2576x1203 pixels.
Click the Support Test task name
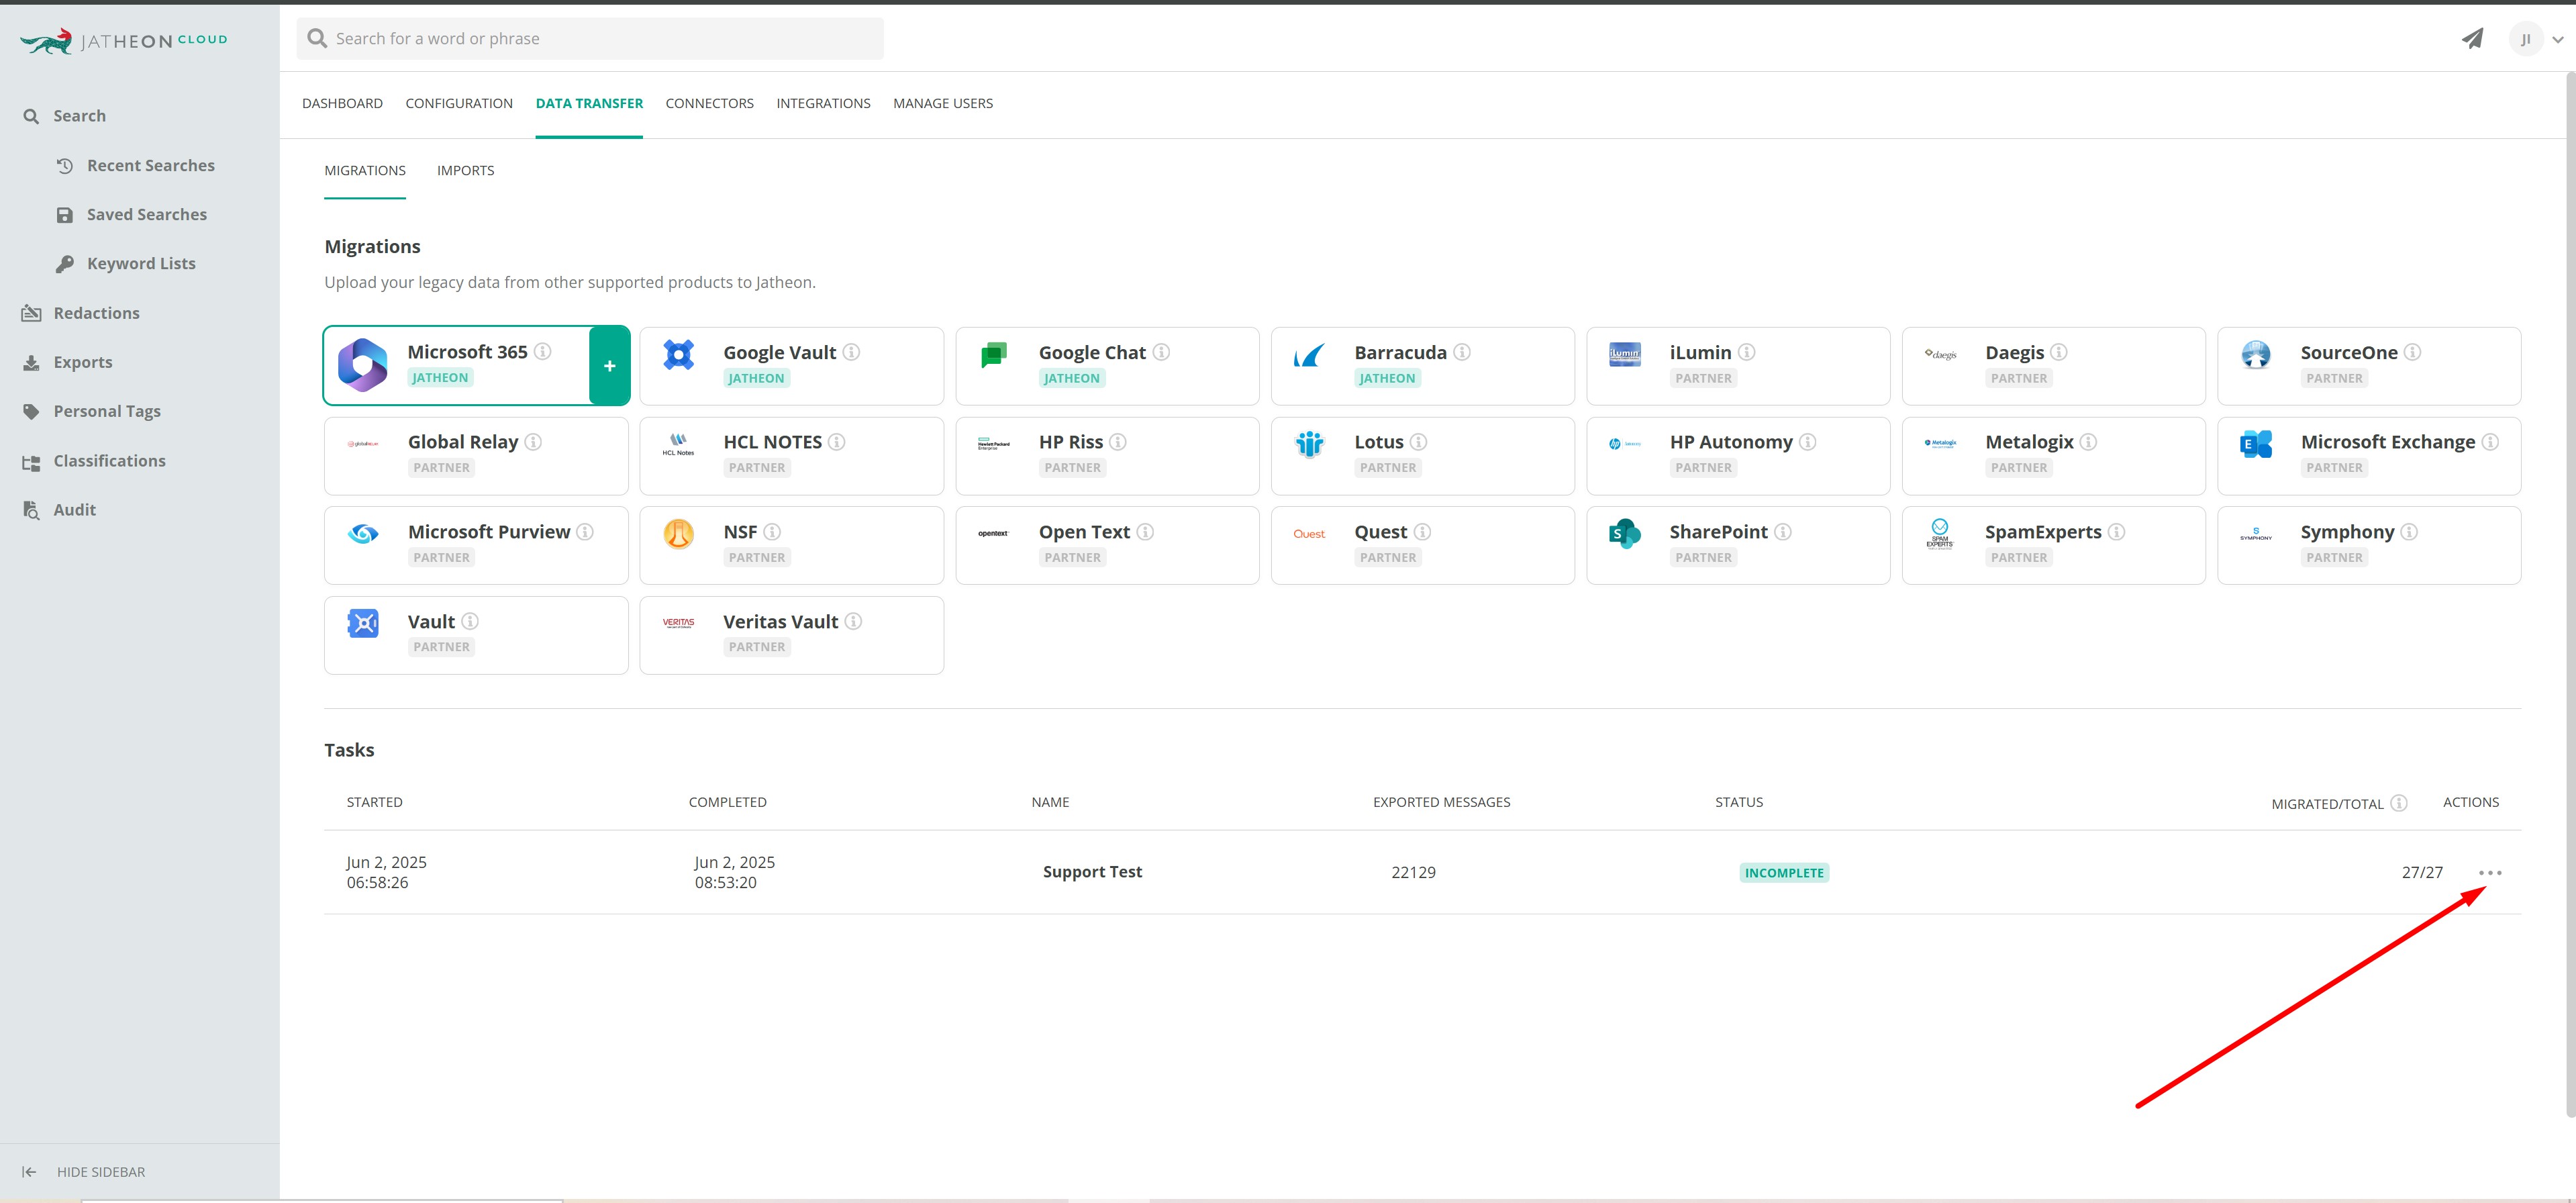coord(1092,872)
